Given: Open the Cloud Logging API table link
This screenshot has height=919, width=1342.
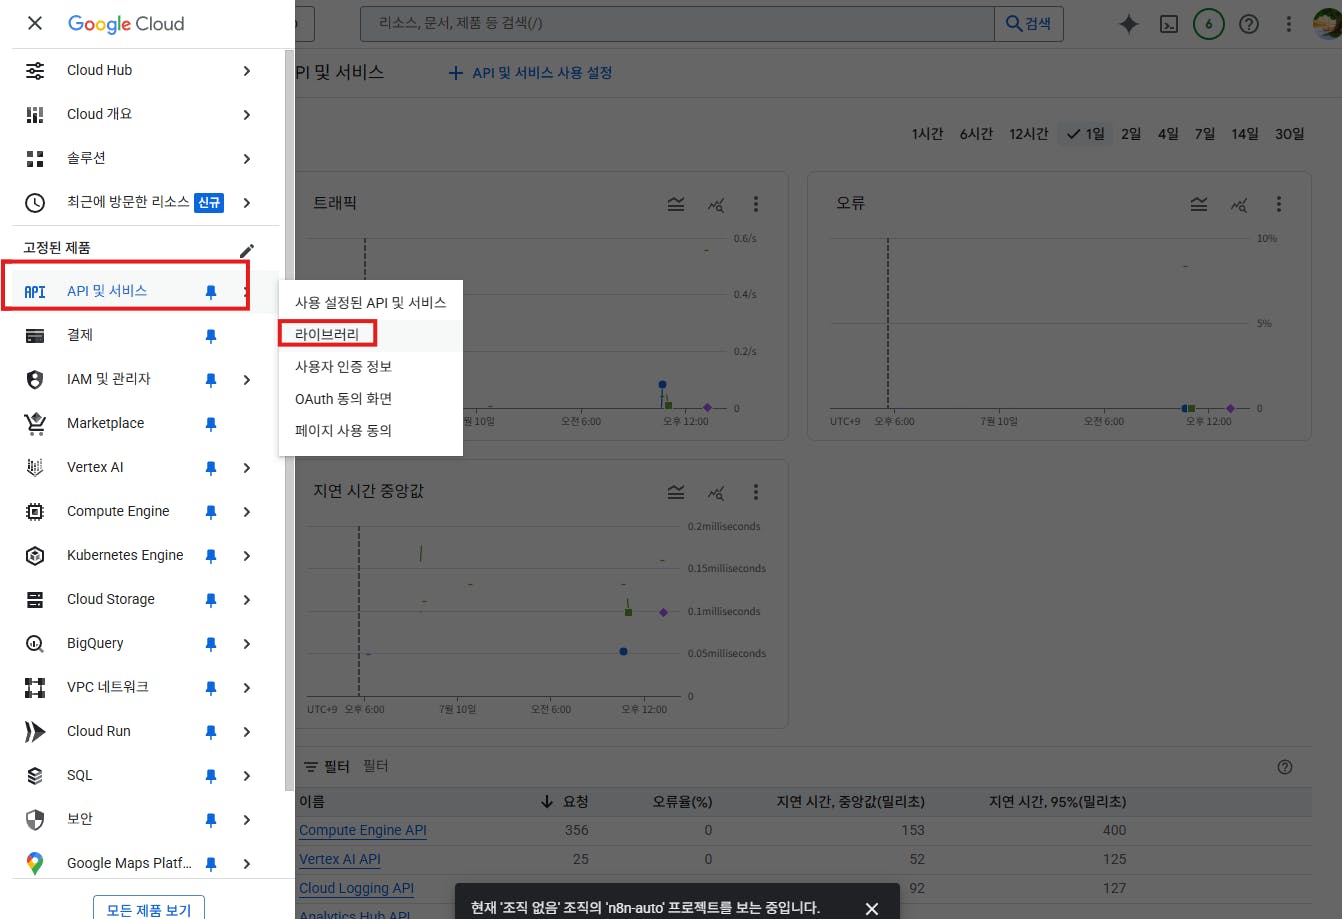Looking at the screenshot, I should 356,888.
